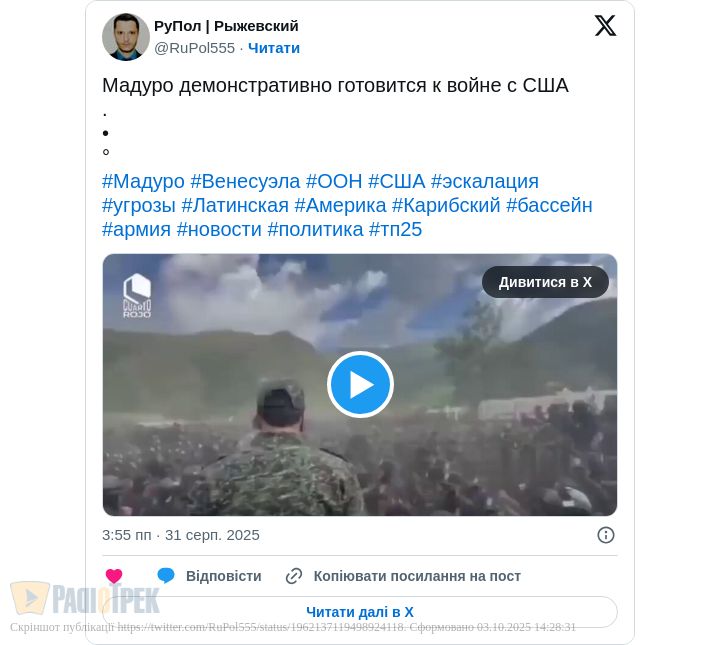Click the Відповісти reply label

224,576
